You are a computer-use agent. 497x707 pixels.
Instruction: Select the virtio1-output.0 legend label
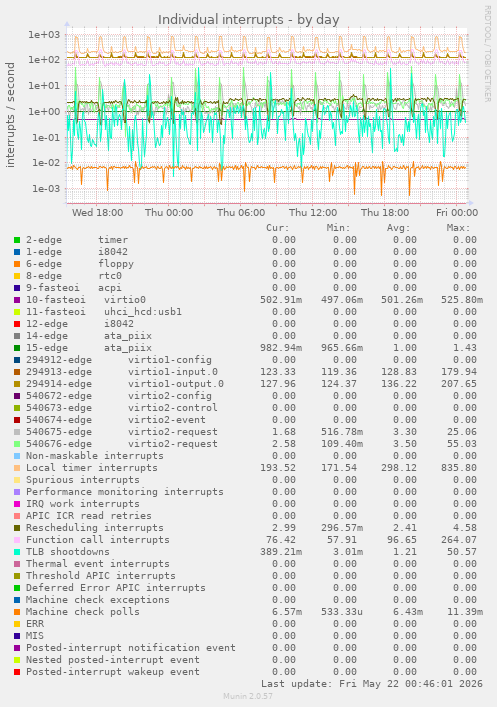coord(176,384)
